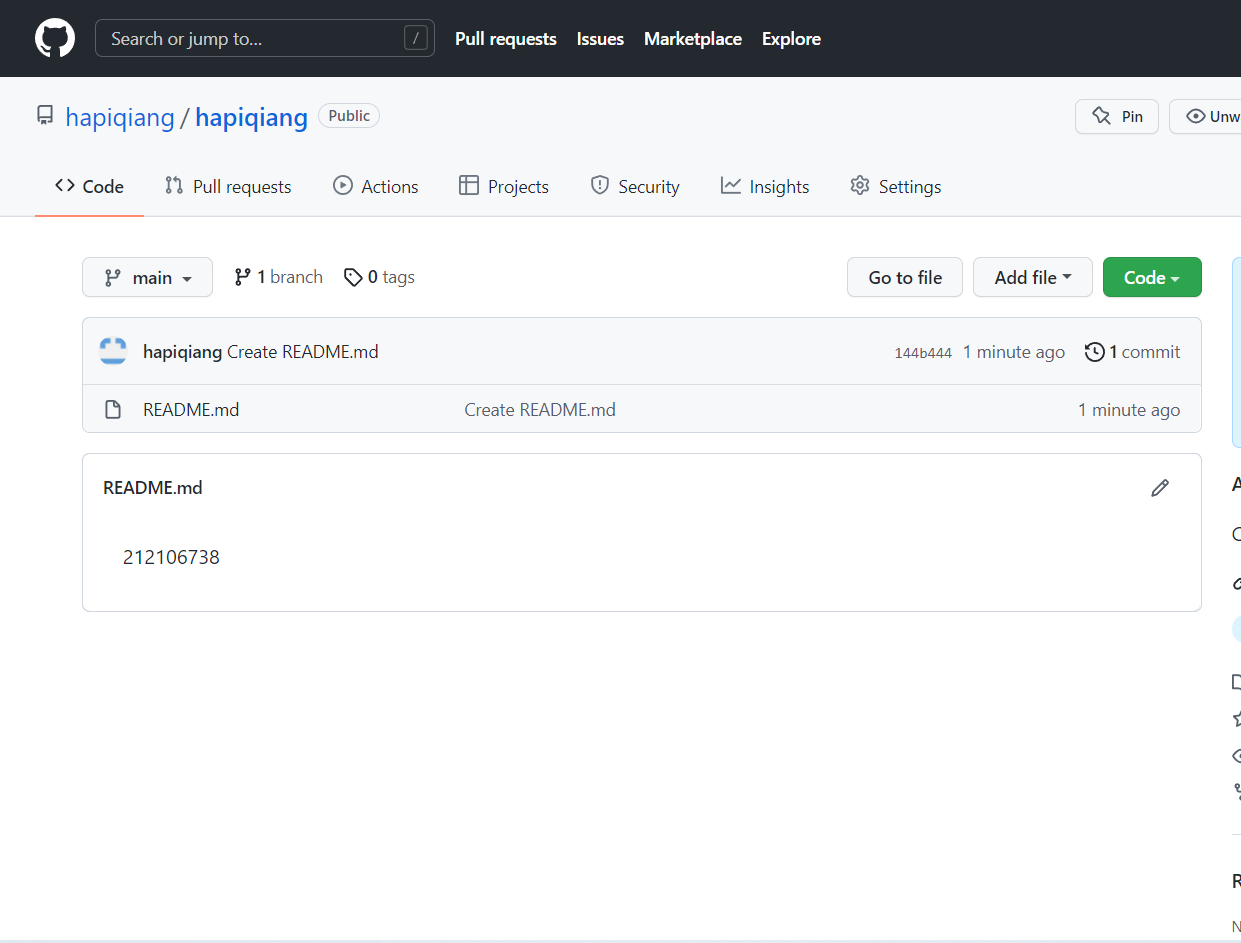View the 0 tags link
The image size is (1241, 943).
(379, 277)
